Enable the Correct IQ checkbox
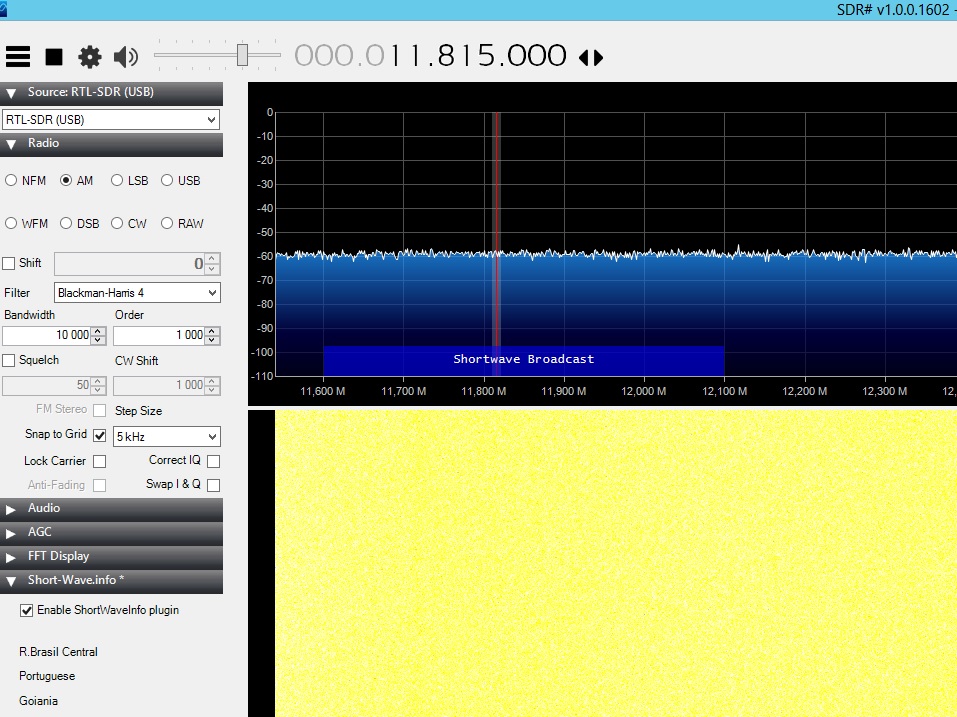This screenshot has height=717, width=957. coord(214,461)
